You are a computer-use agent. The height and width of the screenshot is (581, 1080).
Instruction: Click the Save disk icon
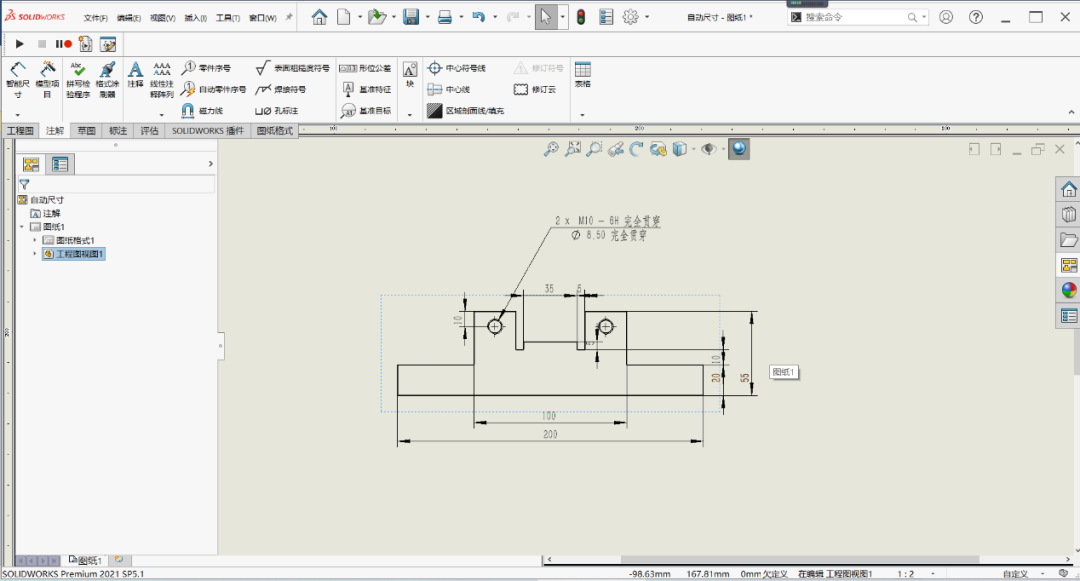tap(411, 17)
